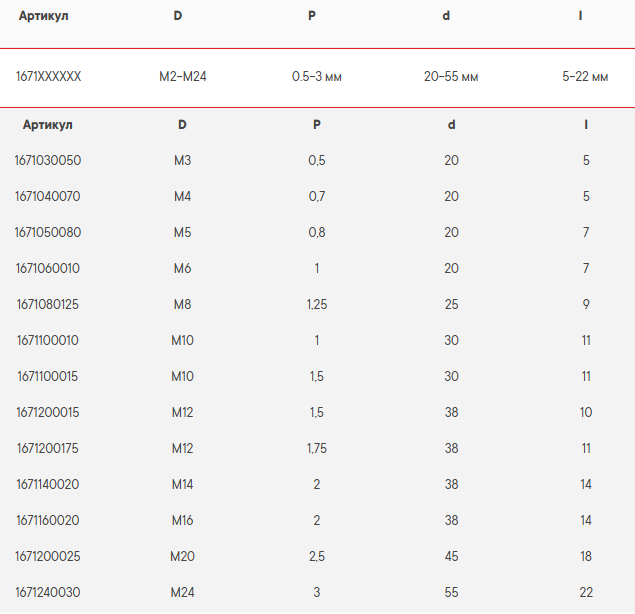The width and height of the screenshot is (635, 614).
Task: Click the 0.5–3 мм pitch range
Action: (x=316, y=76)
